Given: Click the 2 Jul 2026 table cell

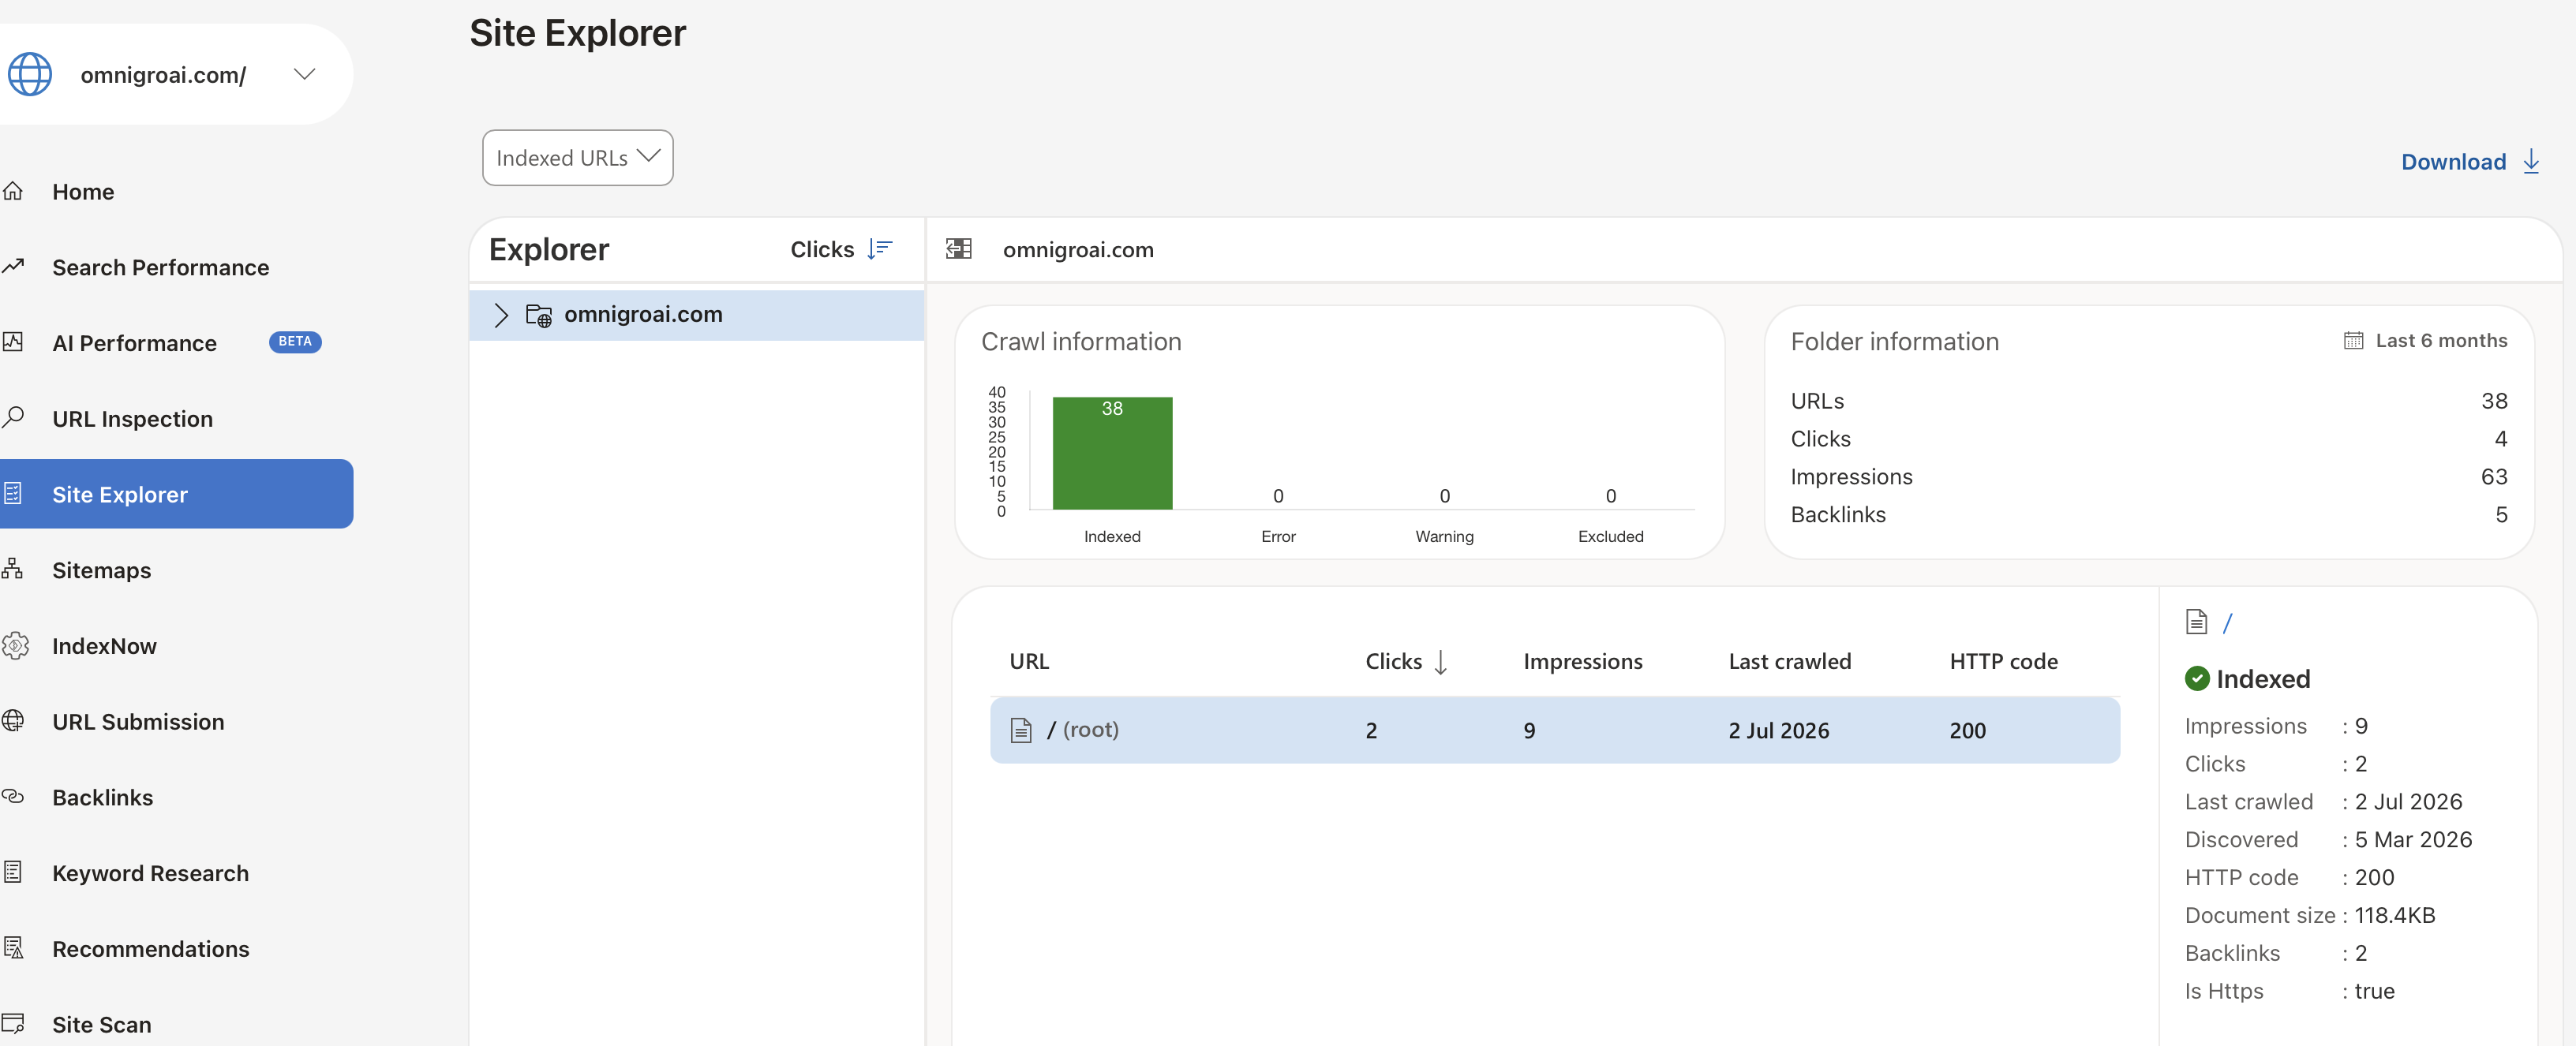Looking at the screenshot, I should tap(1778, 731).
